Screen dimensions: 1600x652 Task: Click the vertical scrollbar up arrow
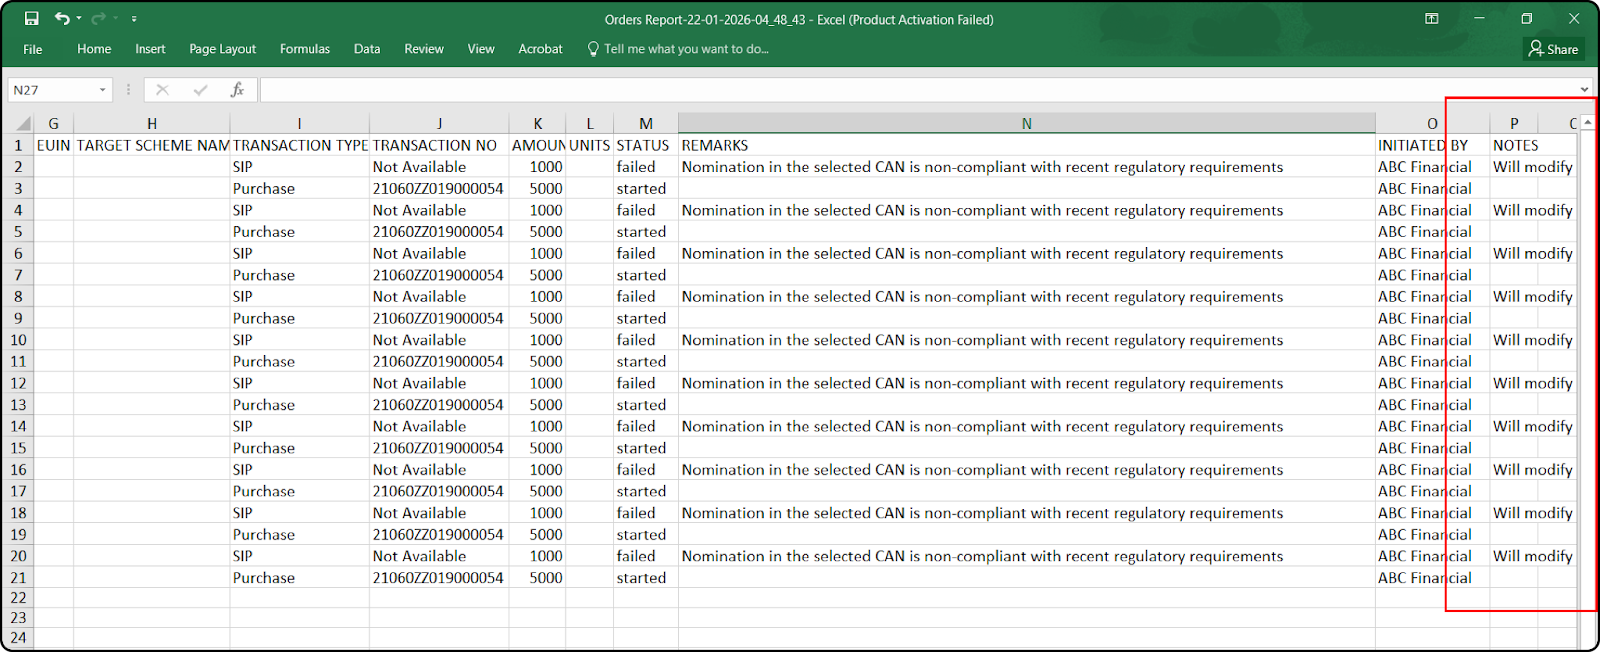[1588, 122]
